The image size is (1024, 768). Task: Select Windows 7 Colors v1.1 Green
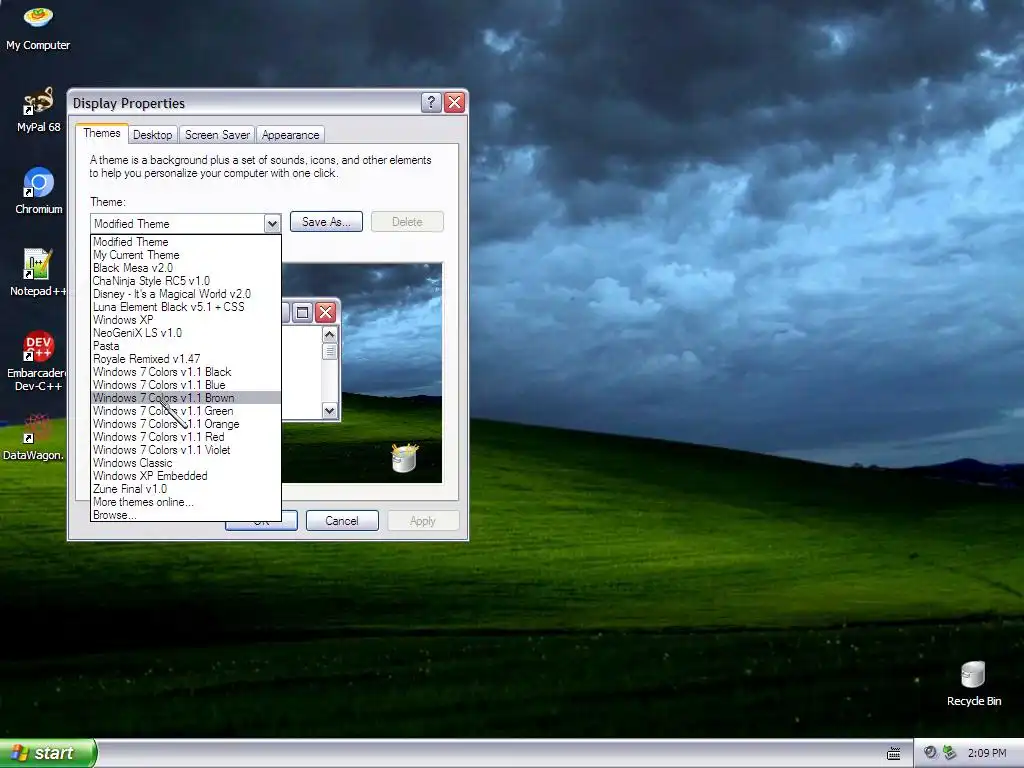point(185,411)
